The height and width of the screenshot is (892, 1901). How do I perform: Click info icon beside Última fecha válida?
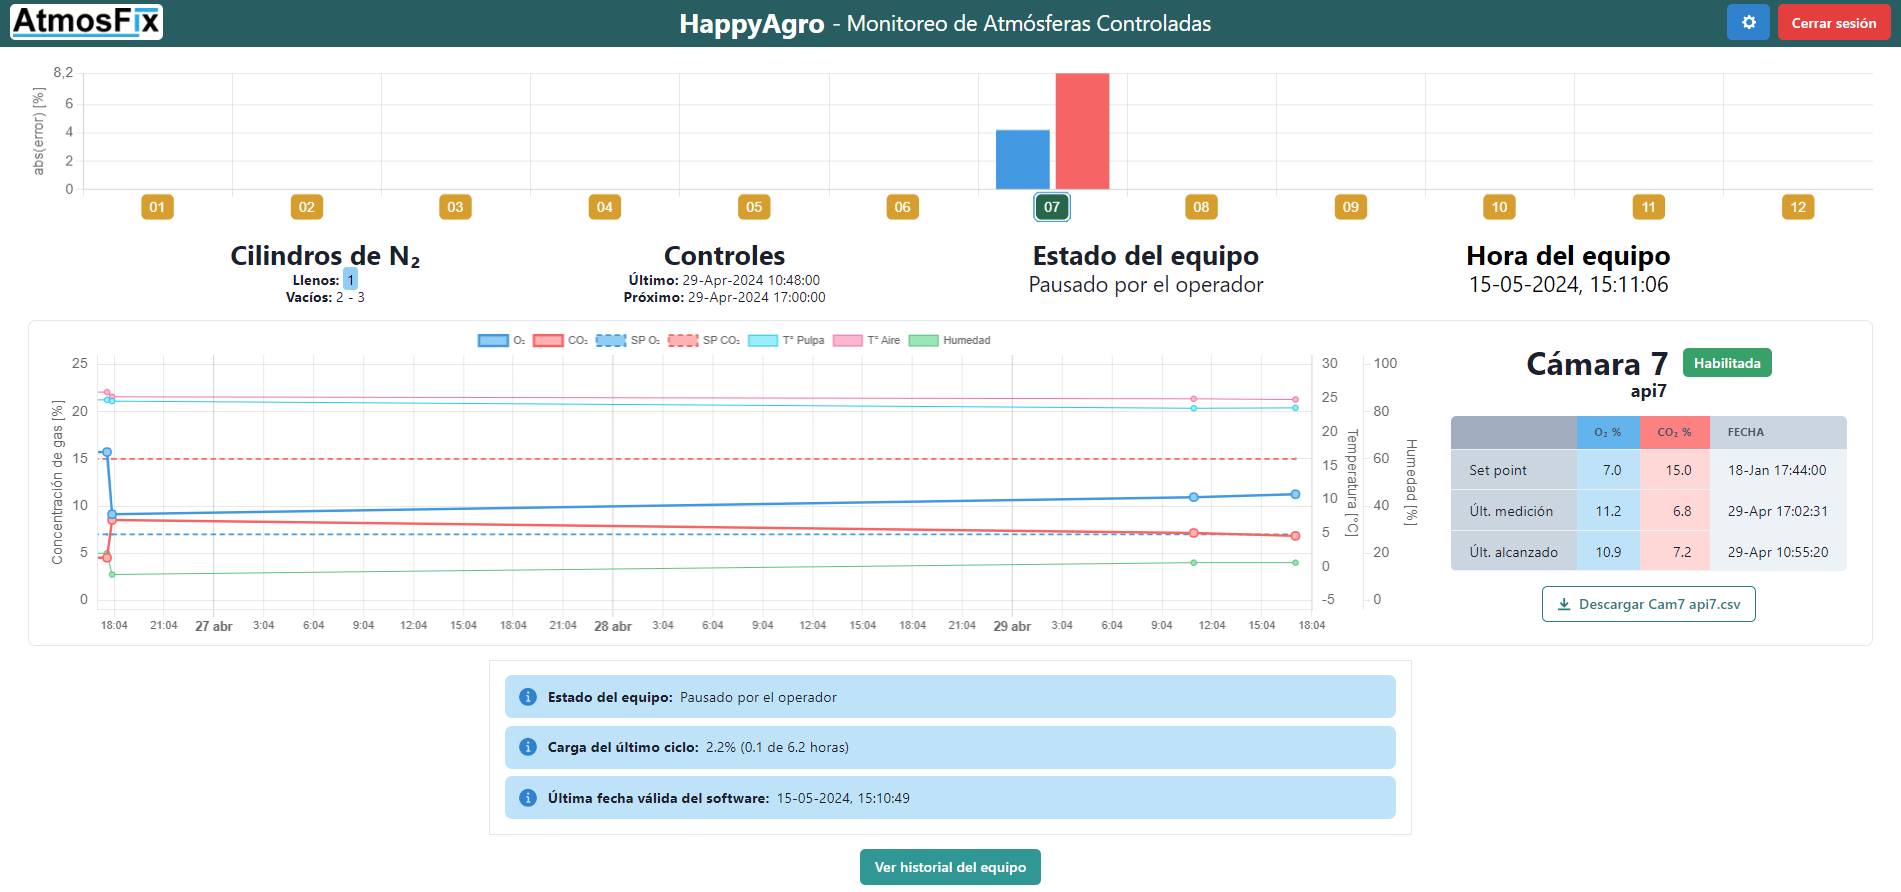[528, 798]
